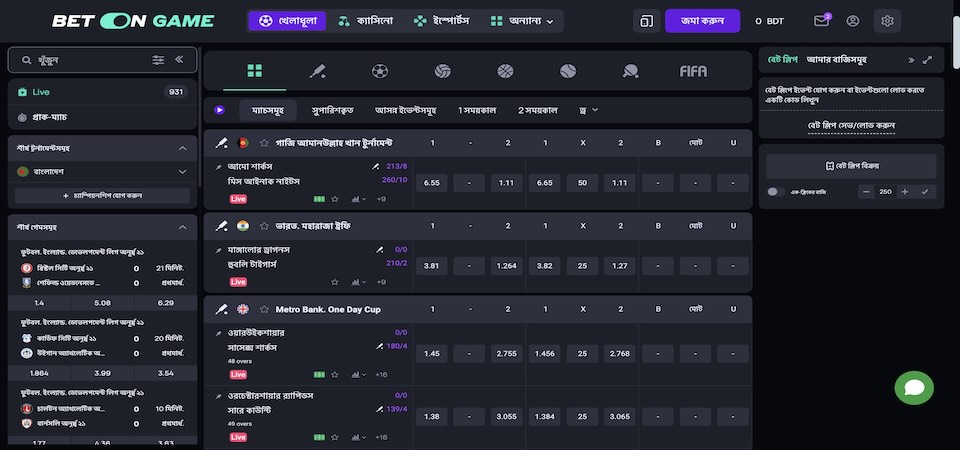This screenshot has height=450, width=960.
Task: Click the green chat support bubble
Action: click(914, 387)
